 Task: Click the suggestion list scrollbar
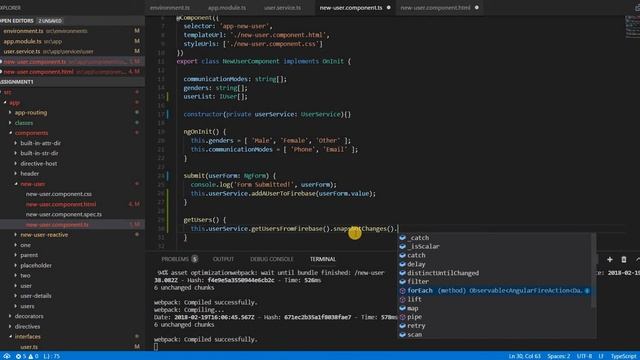point(594,271)
